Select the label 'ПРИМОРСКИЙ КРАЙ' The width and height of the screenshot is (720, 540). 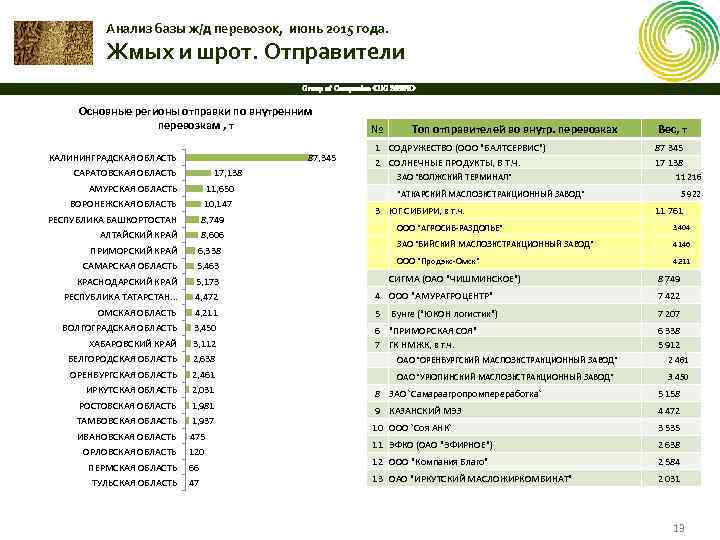[134, 251]
